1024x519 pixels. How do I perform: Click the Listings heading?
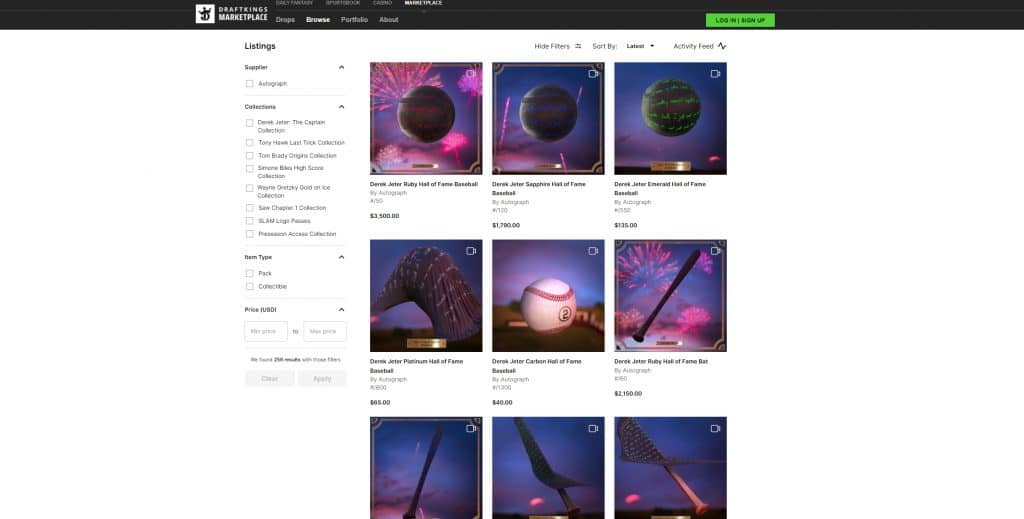click(x=260, y=46)
